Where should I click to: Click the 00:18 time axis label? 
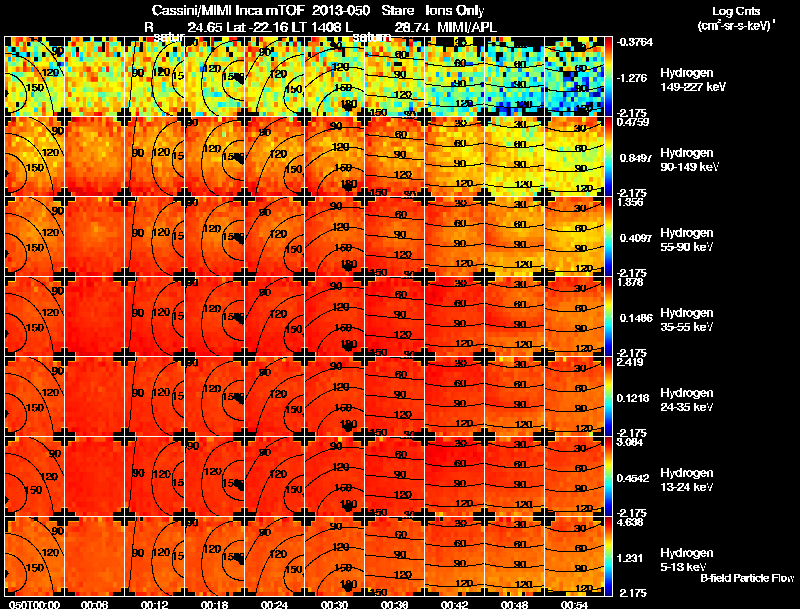pos(214,605)
